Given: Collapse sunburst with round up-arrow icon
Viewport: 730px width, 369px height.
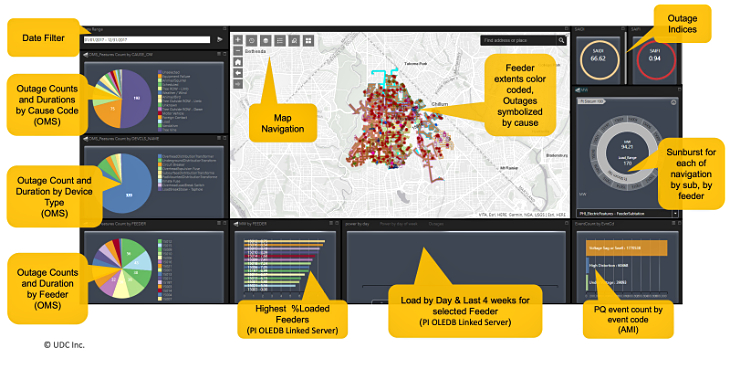Looking at the screenshot, I should click(x=673, y=102).
